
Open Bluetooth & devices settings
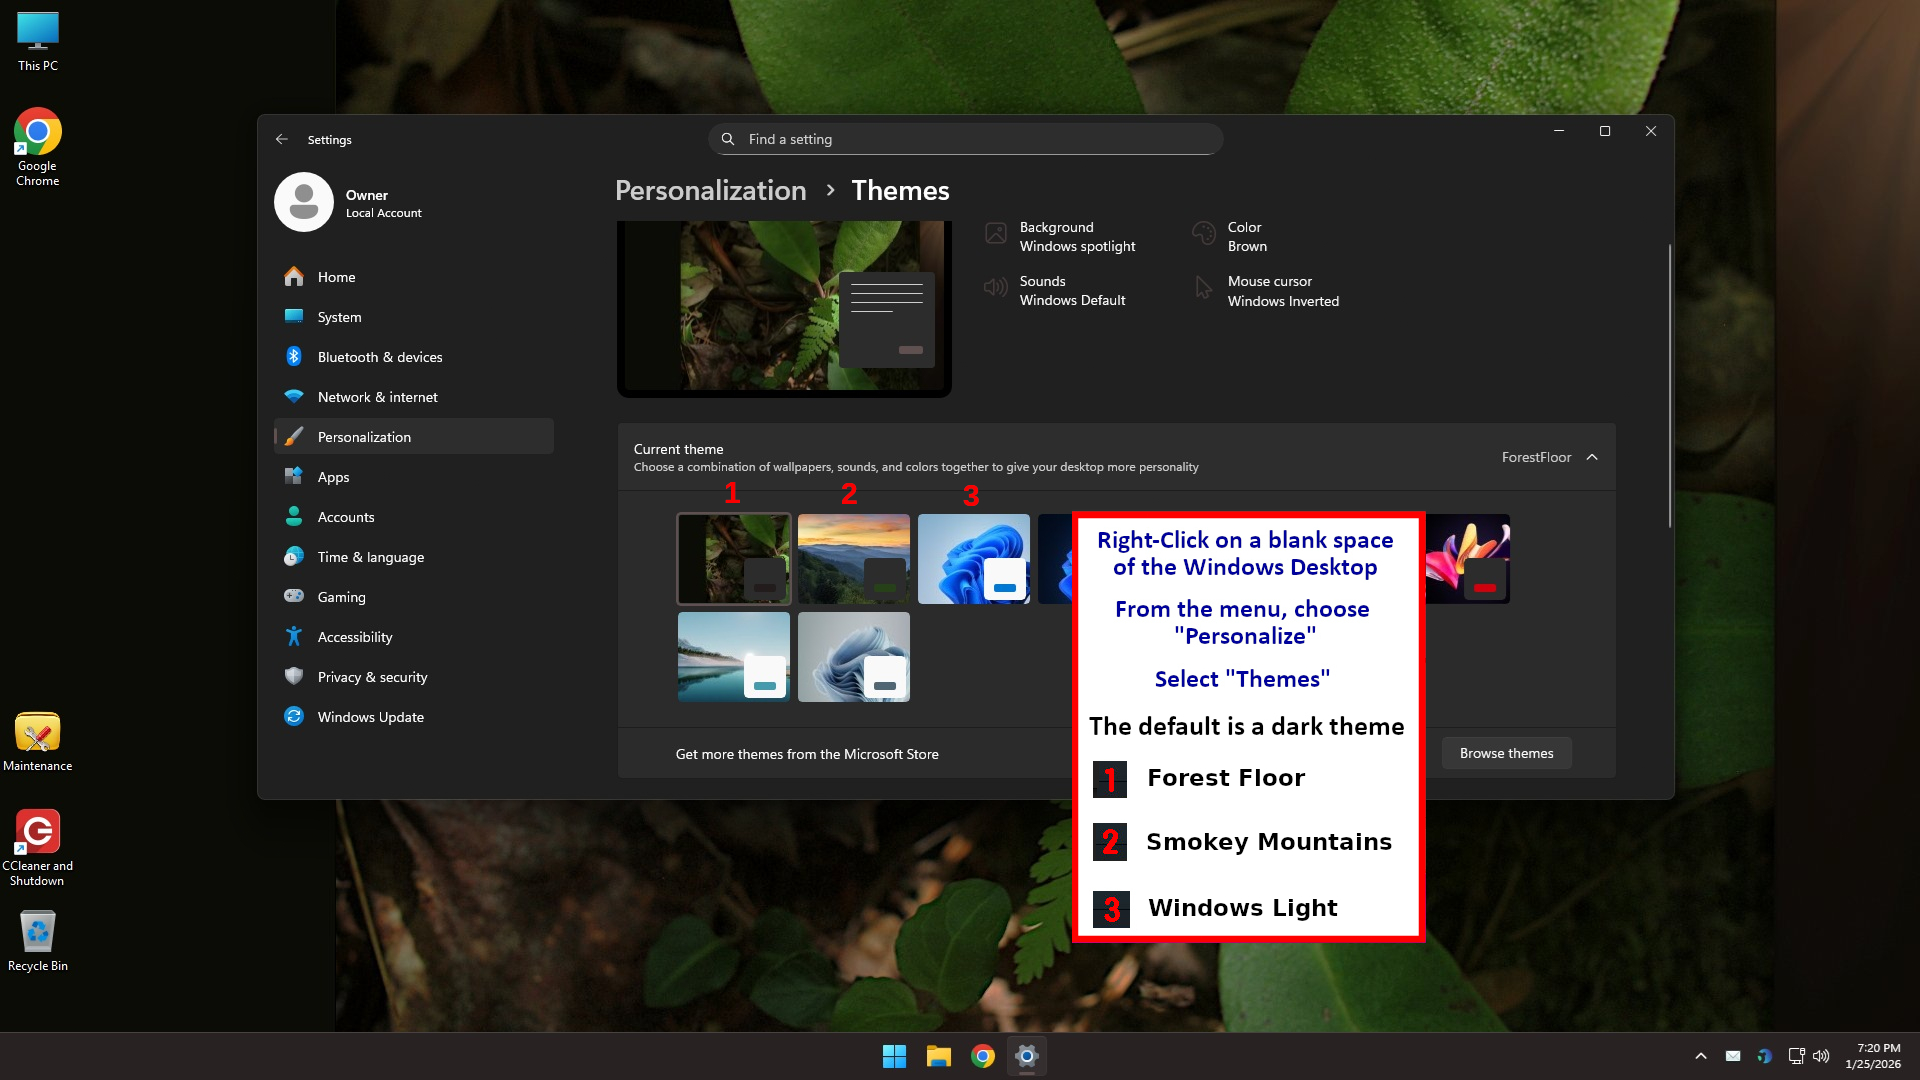point(379,357)
